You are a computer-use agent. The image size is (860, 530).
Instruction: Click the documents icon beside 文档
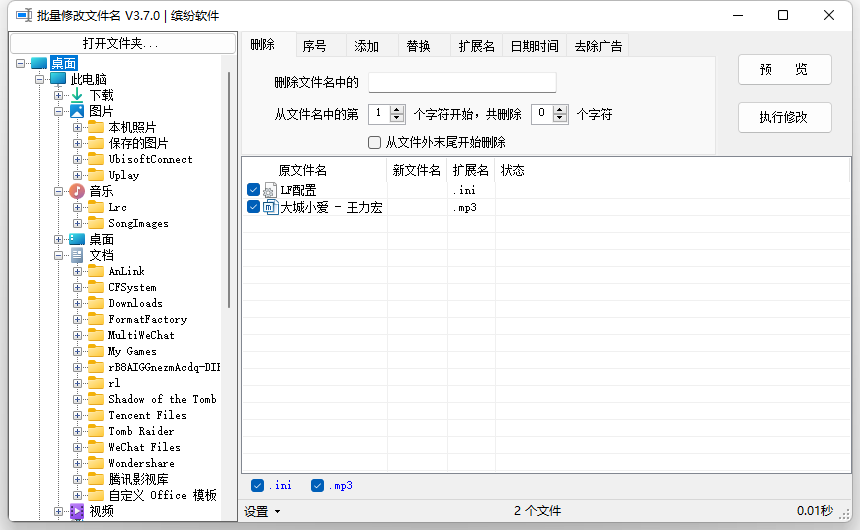(77, 255)
